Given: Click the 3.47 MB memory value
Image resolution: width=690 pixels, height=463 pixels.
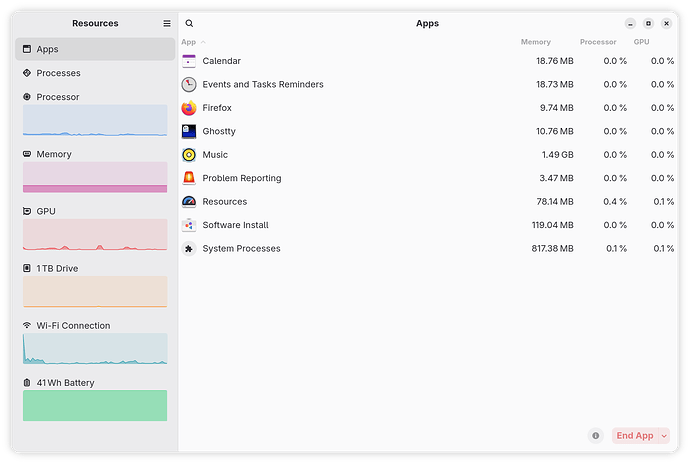Looking at the screenshot, I should [557, 178].
